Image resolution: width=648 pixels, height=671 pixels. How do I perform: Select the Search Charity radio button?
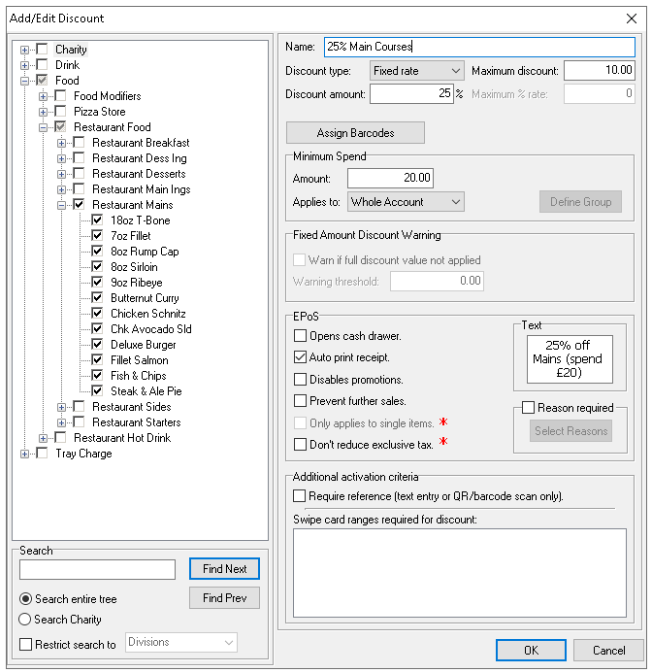(x=25, y=620)
